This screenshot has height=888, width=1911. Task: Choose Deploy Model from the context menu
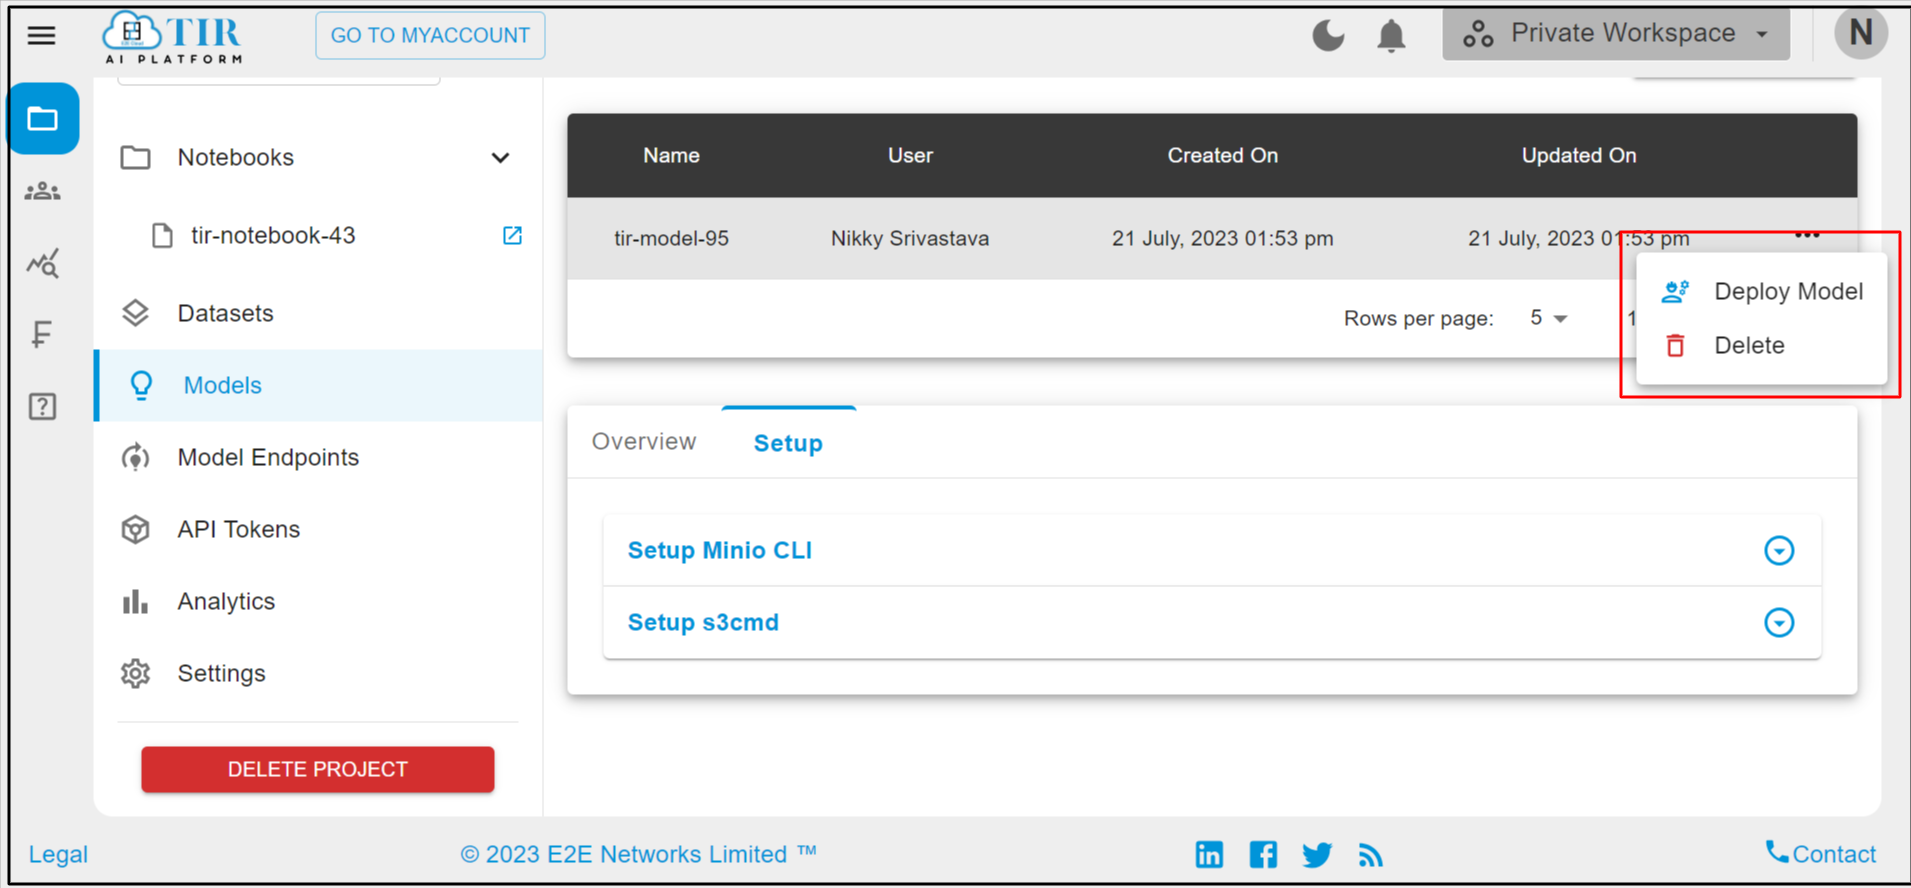(1762, 291)
